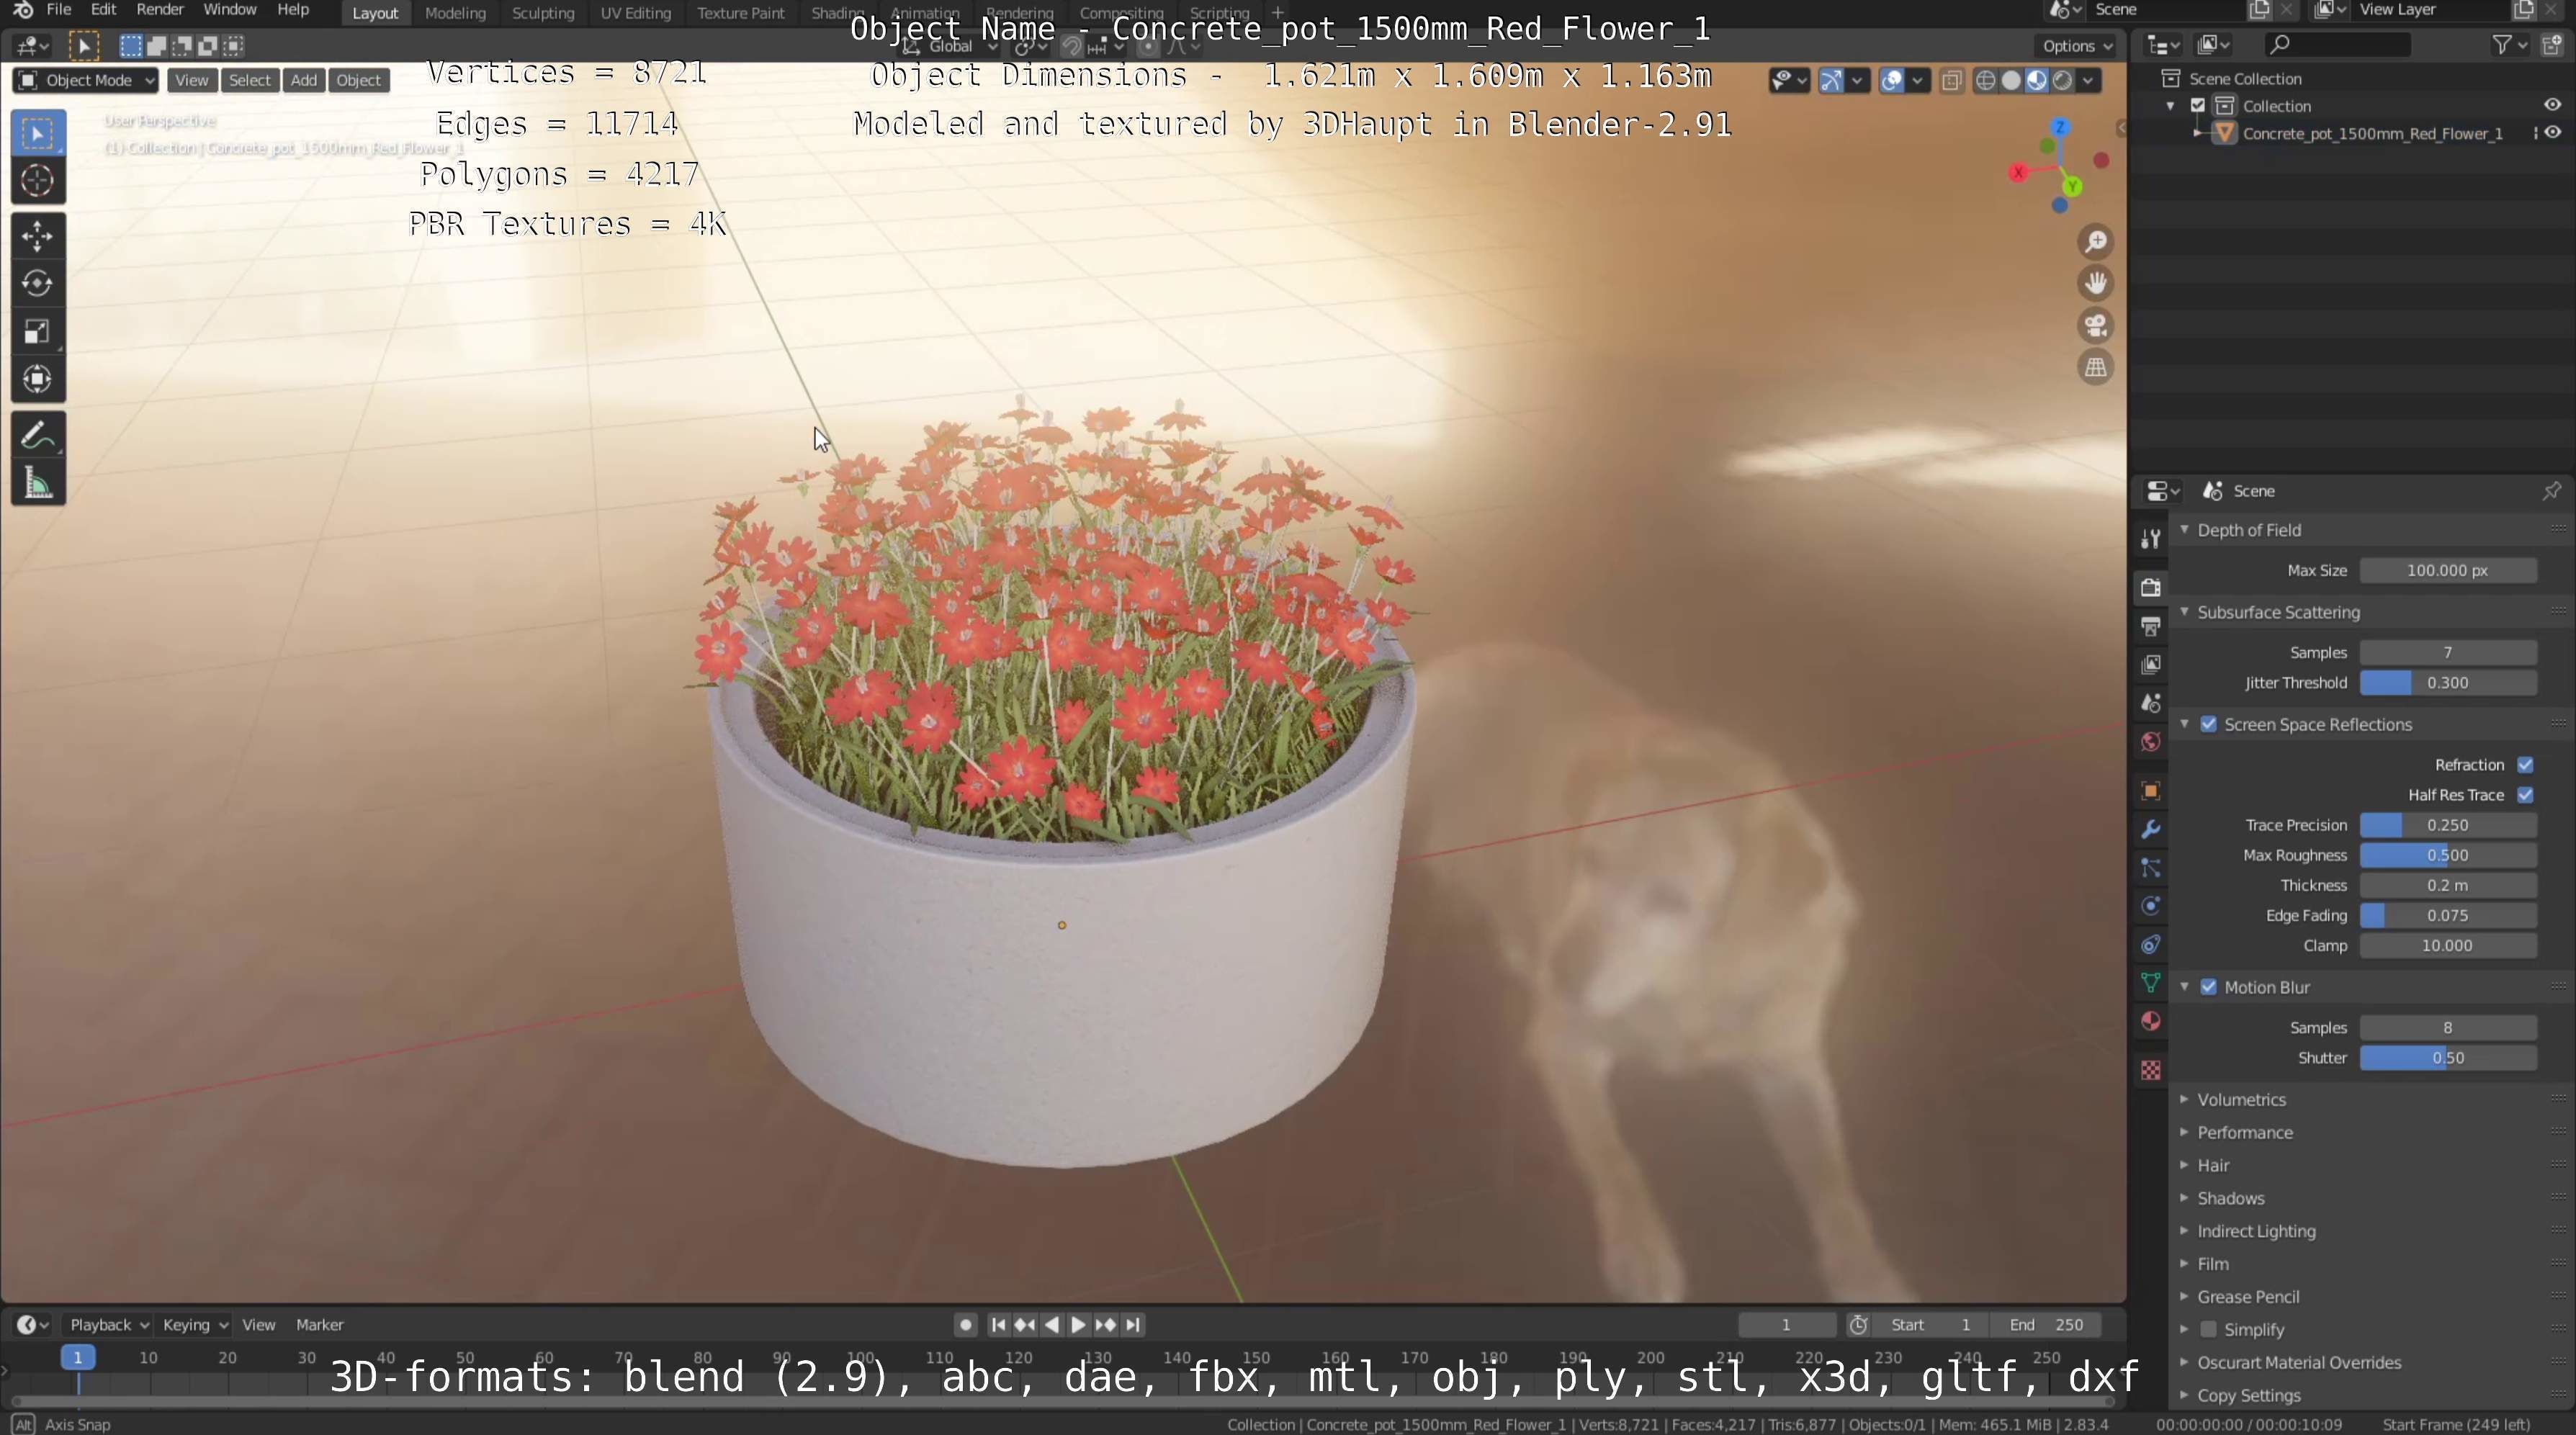Open the Scene properties tab
The width and height of the screenshot is (2576, 1435).
(2150, 704)
